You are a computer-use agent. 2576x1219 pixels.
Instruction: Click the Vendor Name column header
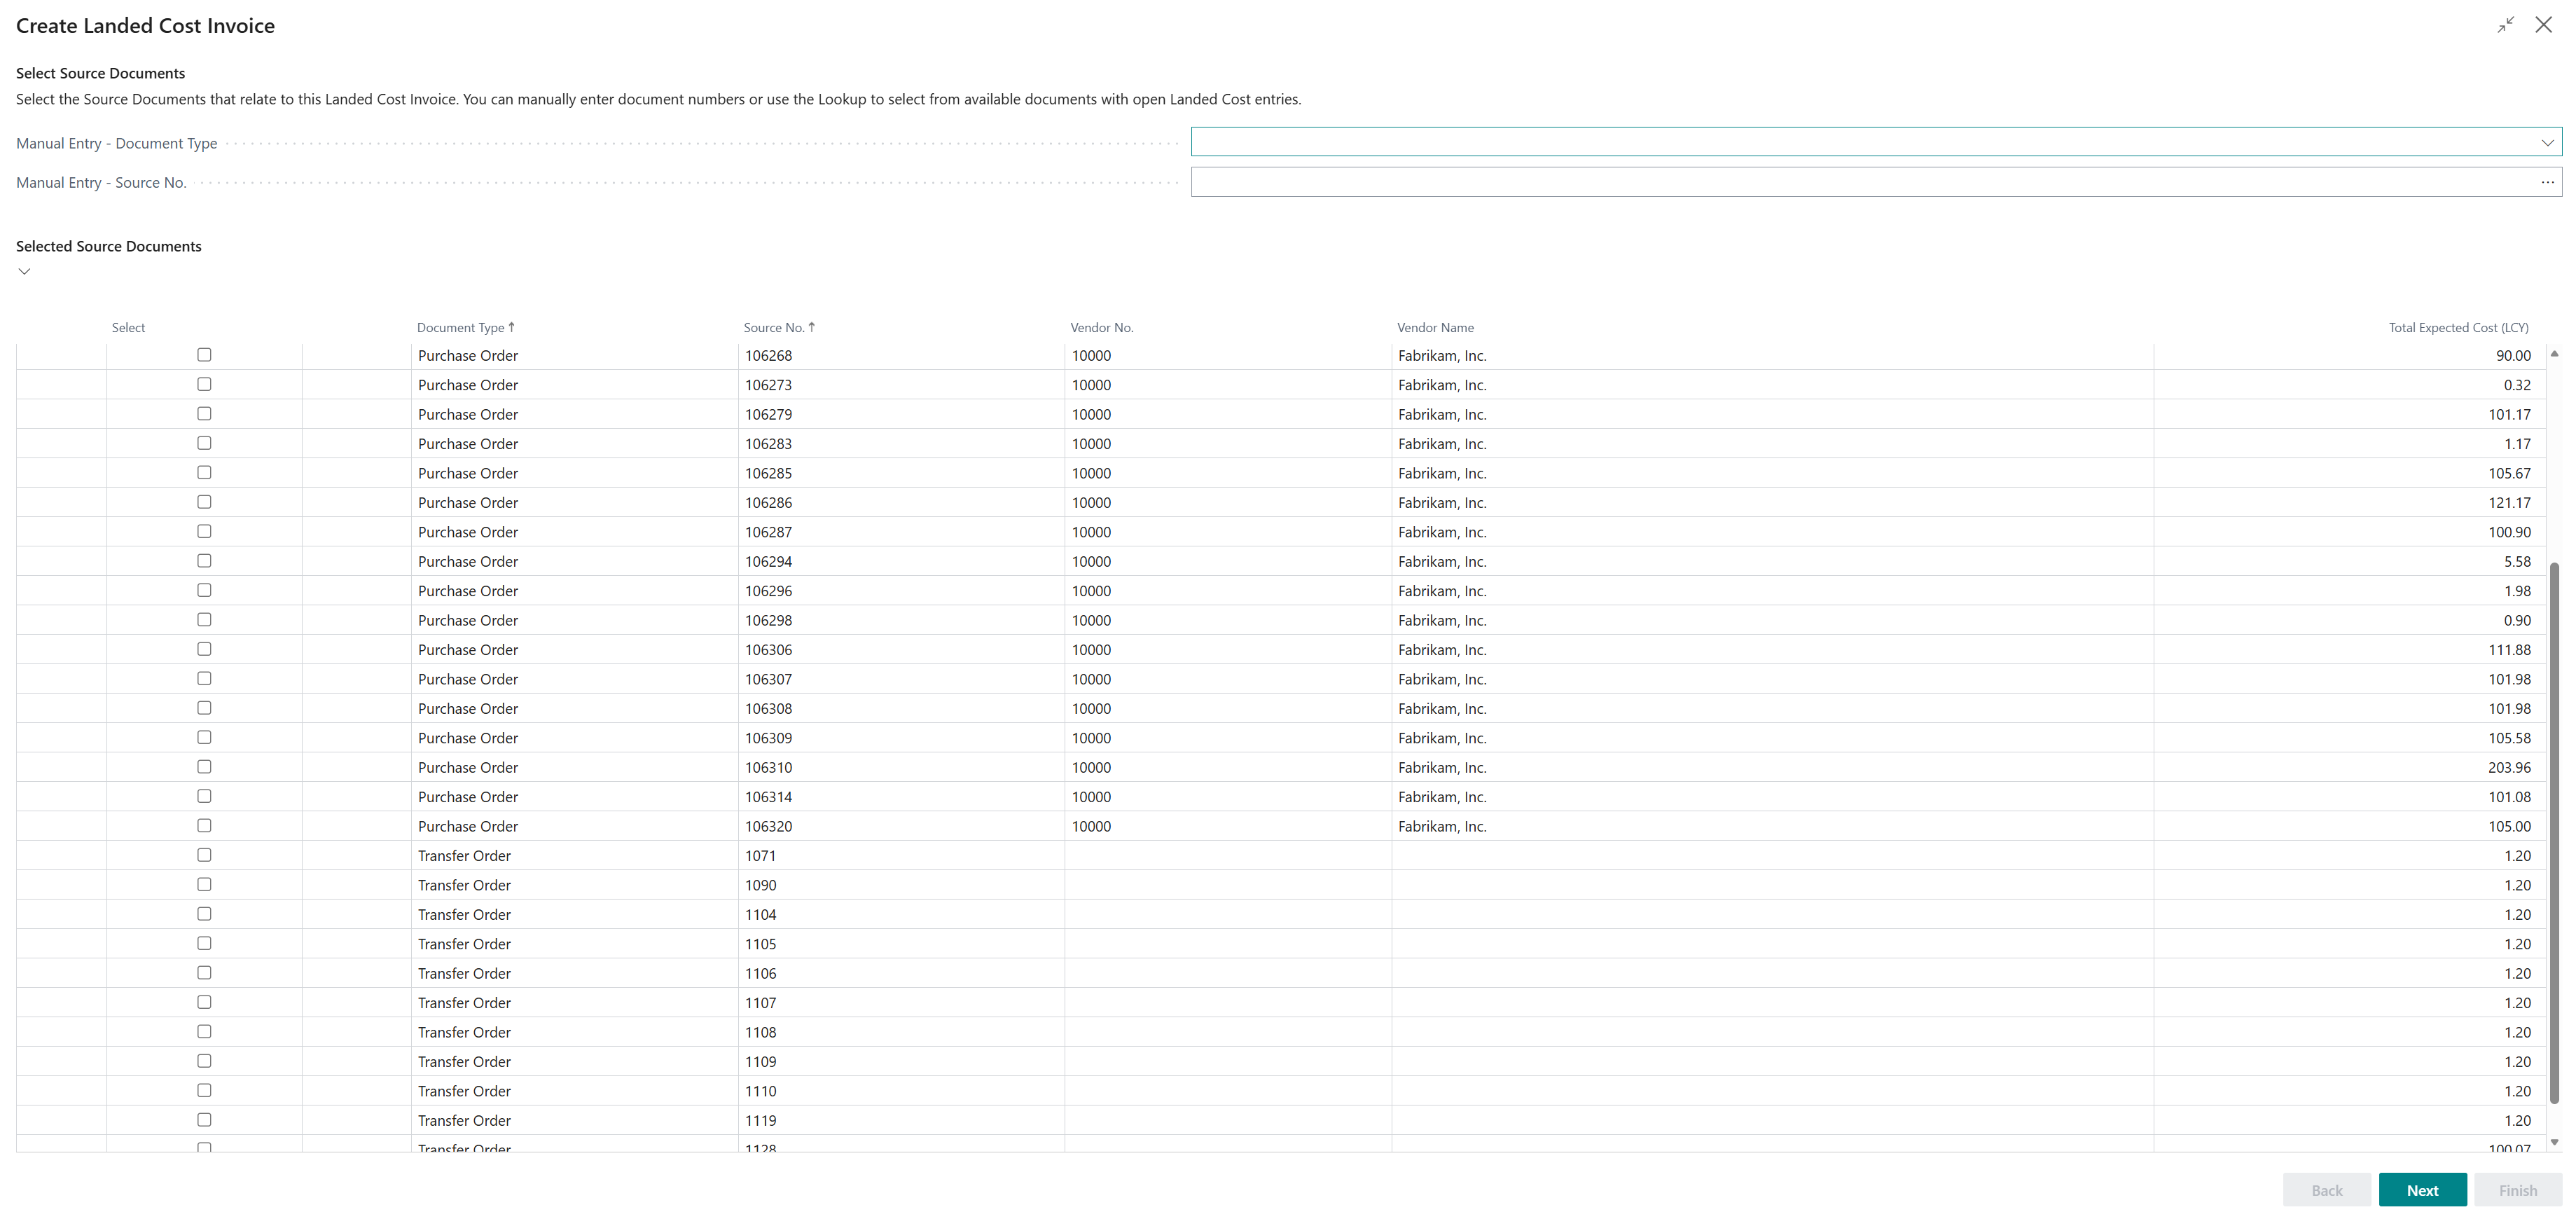click(x=1435, y=328)
